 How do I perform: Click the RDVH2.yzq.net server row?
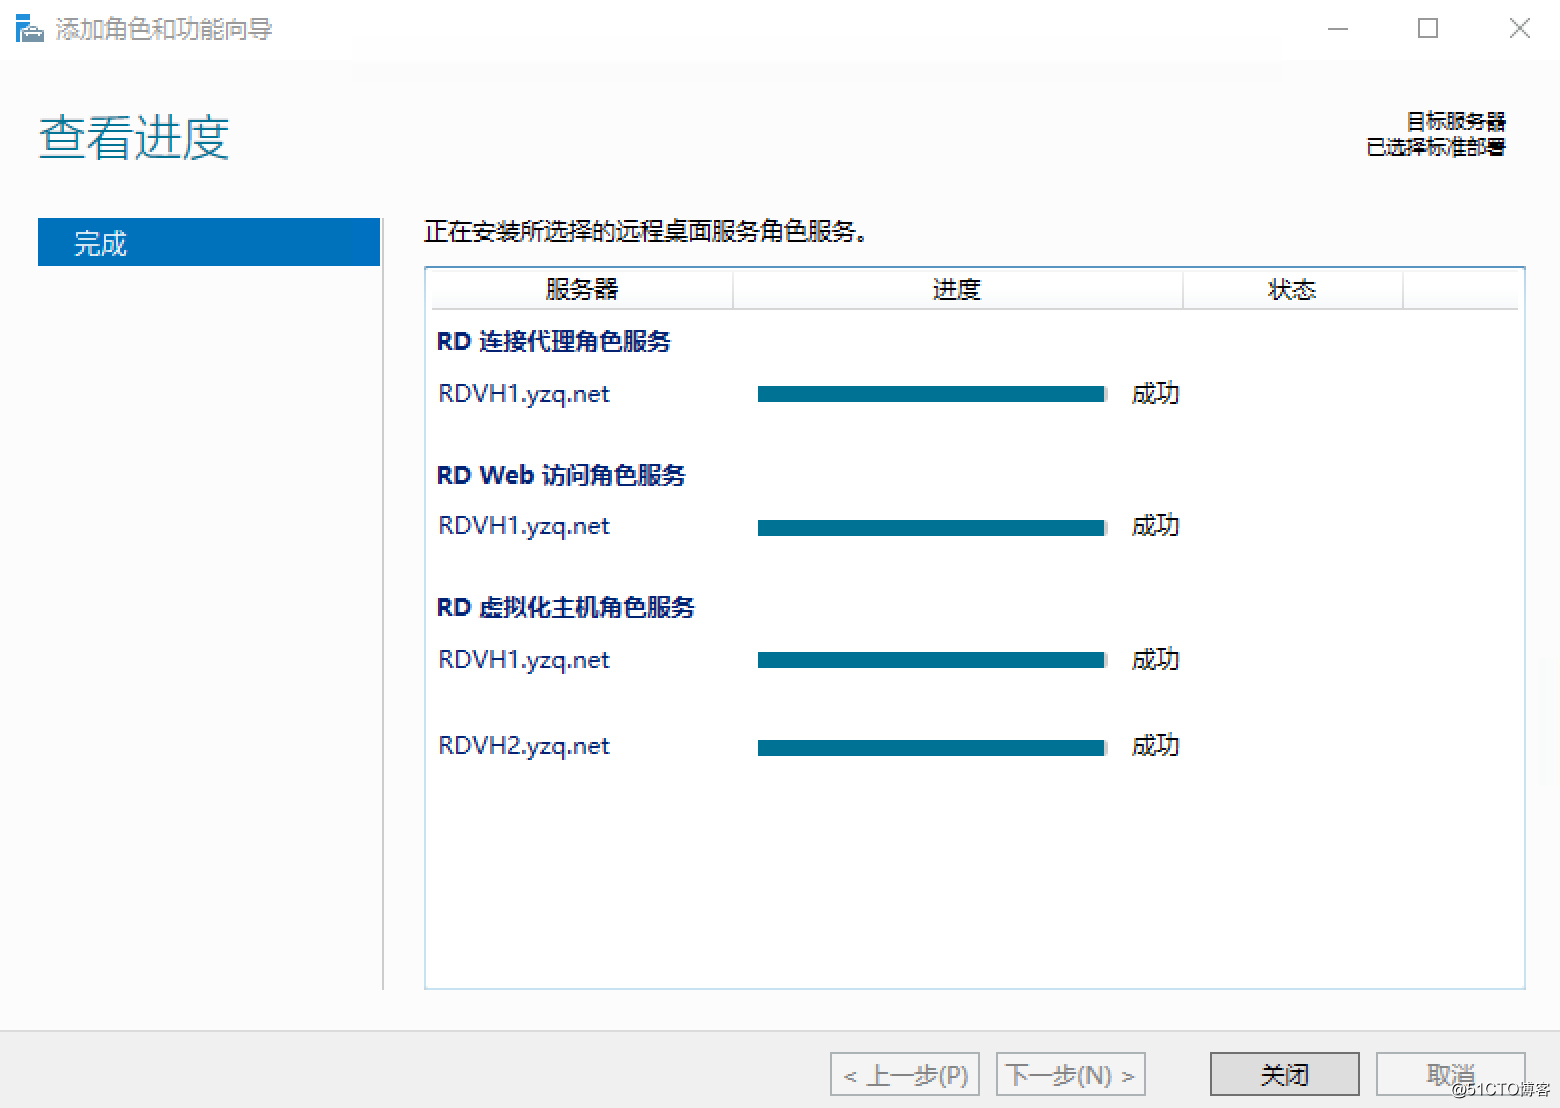[524, 746]
